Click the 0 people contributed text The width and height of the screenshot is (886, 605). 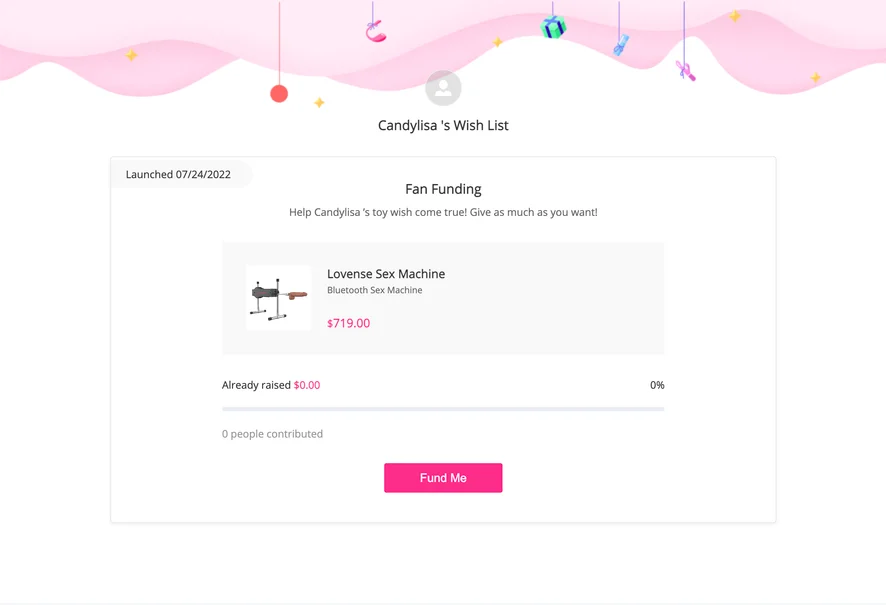click(x=272, y=434)
